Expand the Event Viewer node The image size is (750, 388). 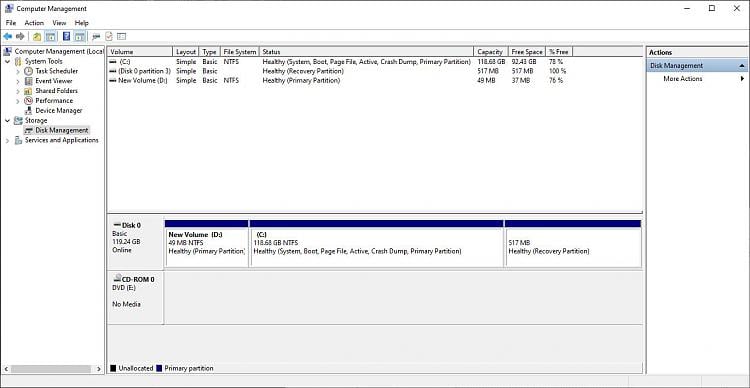pyautogui.click(x=18, y=81)
